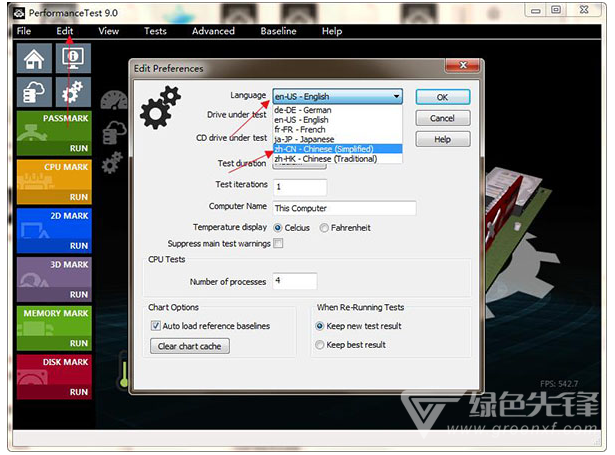
Task: Confirm preferences with OK button
Action: (x=443, y=97)
